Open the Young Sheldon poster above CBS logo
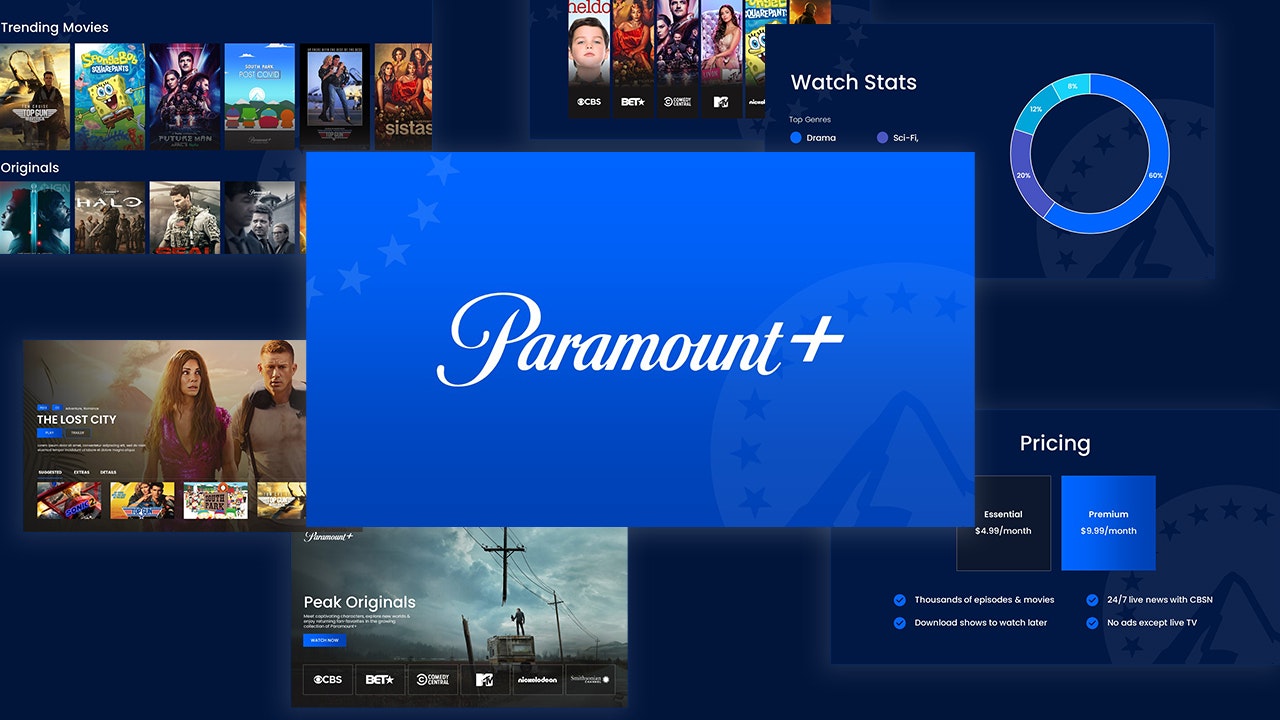1280x720 pixels. pyautogui.click(x=589, y=43)
